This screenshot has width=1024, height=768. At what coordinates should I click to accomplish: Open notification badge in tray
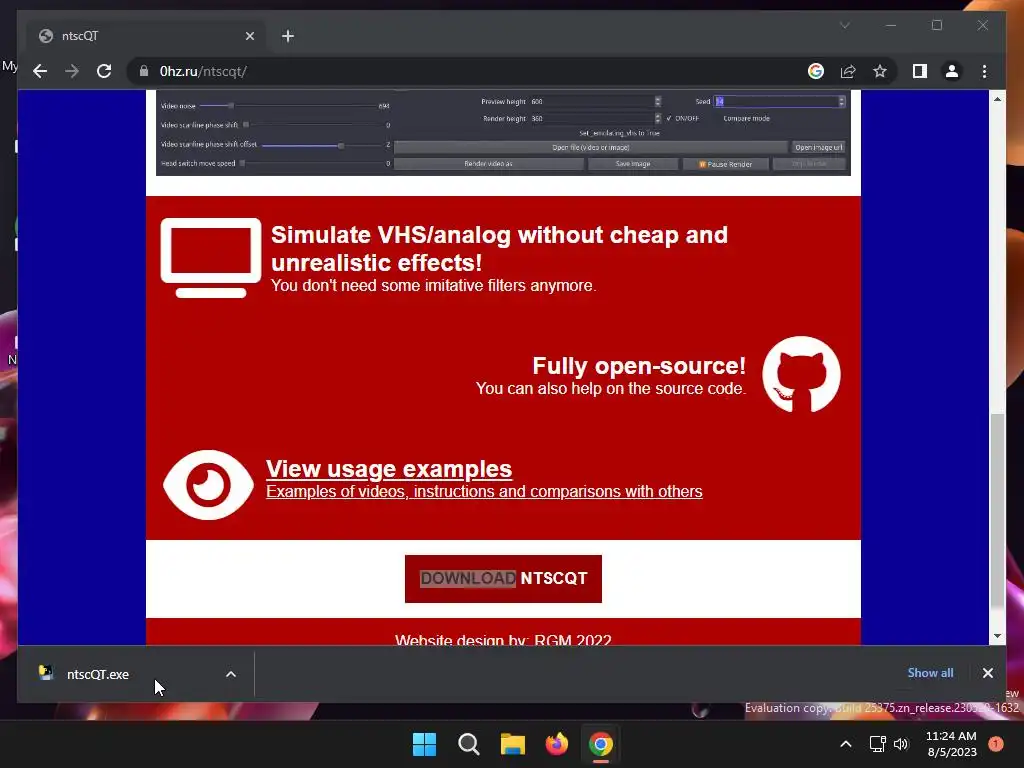click(x=996, y=744)
